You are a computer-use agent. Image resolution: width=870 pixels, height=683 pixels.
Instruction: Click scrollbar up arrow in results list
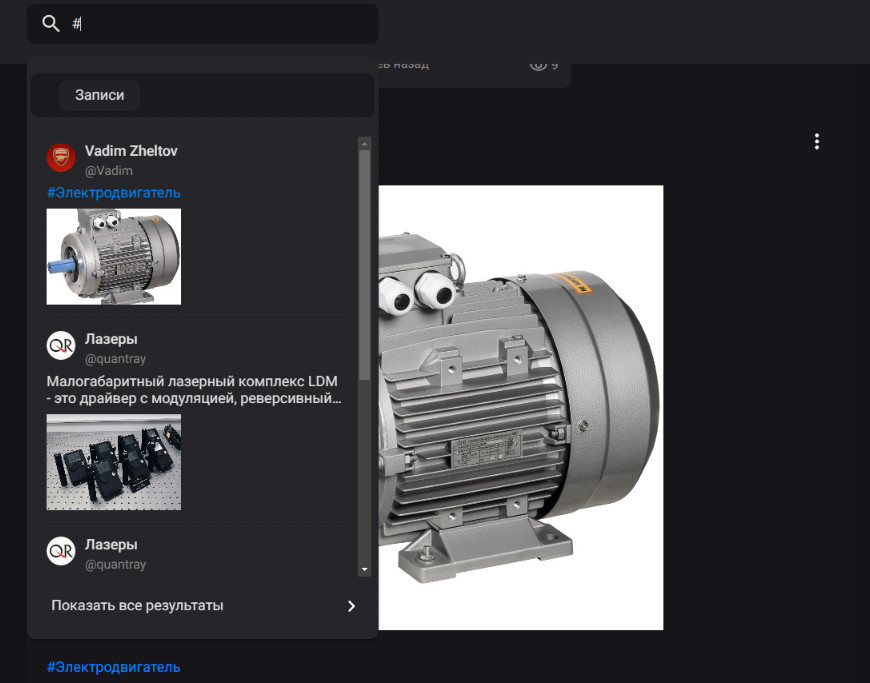[x=365, y=144]
